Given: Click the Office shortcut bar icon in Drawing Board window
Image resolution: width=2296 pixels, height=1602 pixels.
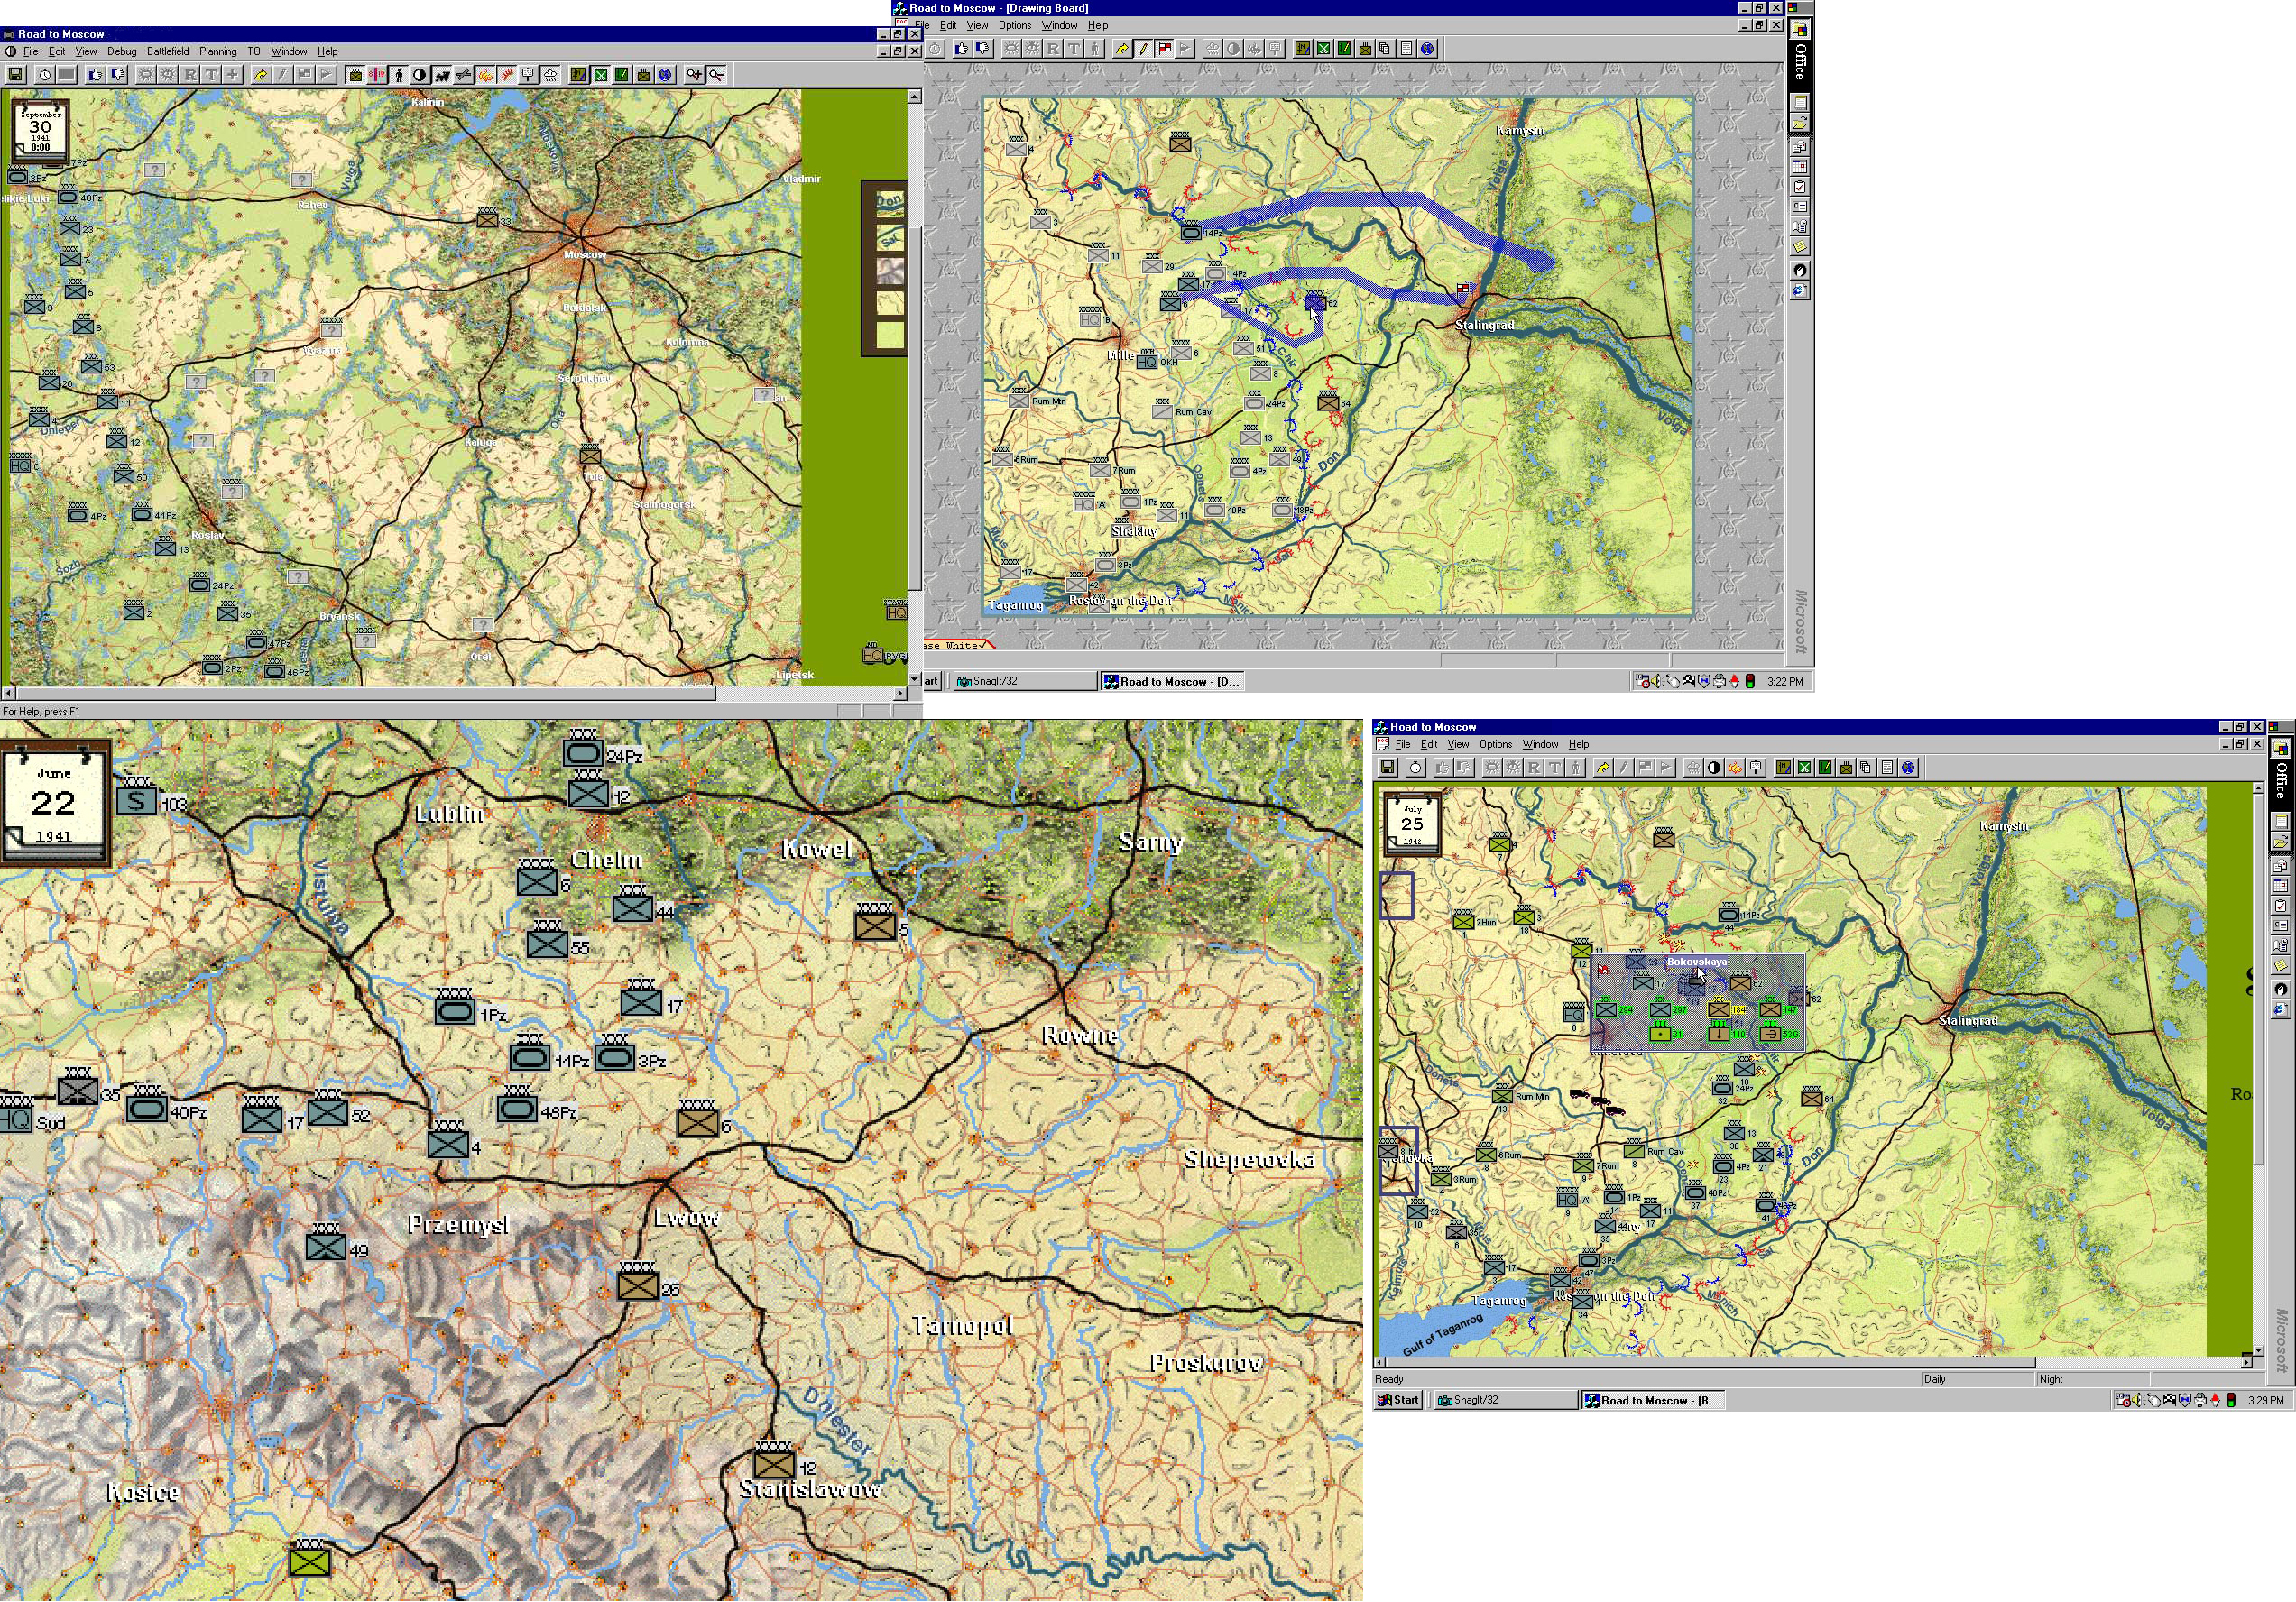Looking at the screenshot, I should [x=1800, y=29].
